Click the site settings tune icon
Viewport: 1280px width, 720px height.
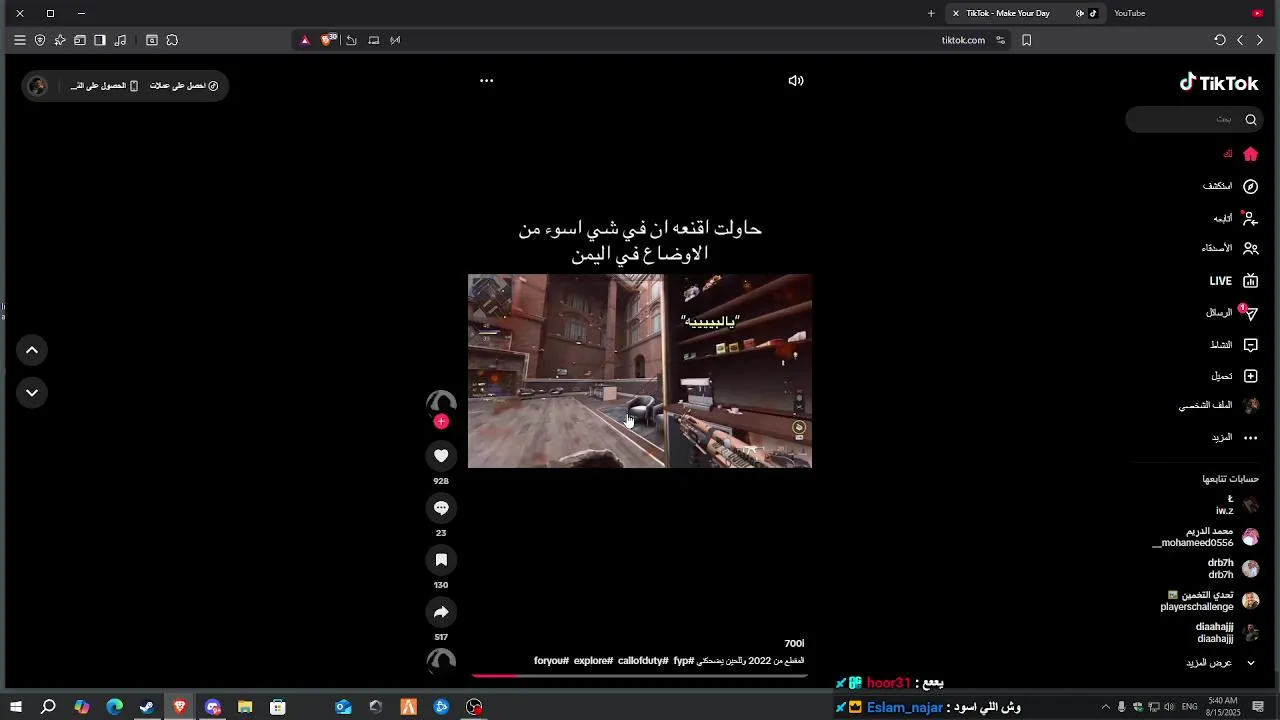[1000, 40]
